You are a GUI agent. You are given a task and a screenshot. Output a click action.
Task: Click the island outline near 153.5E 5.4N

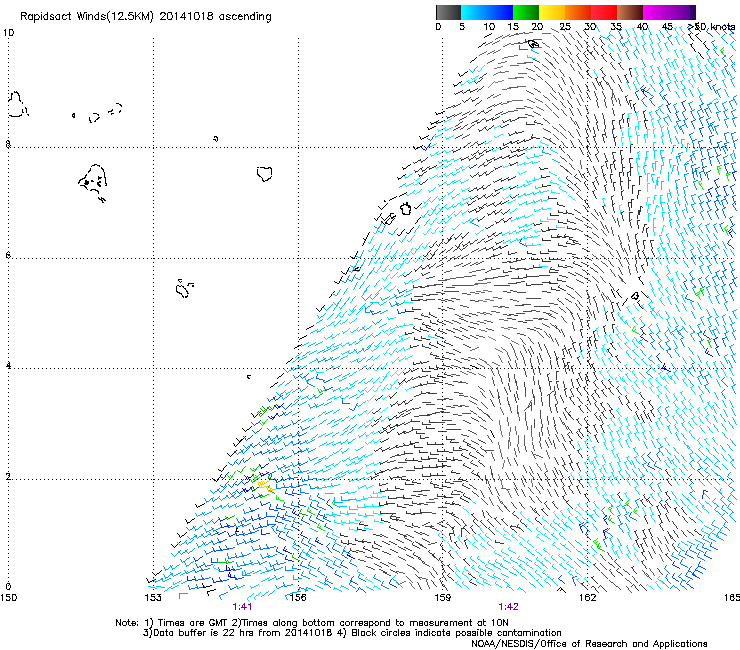(184, 289)
